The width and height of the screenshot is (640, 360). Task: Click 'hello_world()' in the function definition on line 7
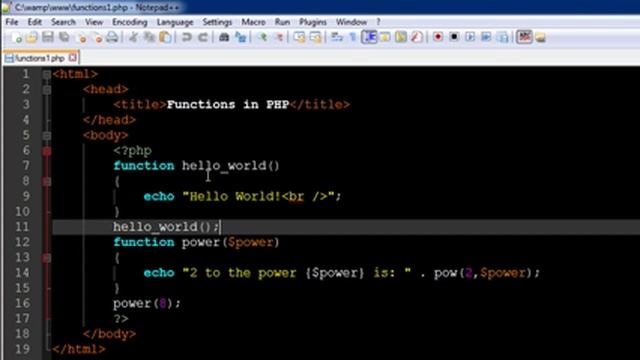pyautogui.click(x=231, y=166)
